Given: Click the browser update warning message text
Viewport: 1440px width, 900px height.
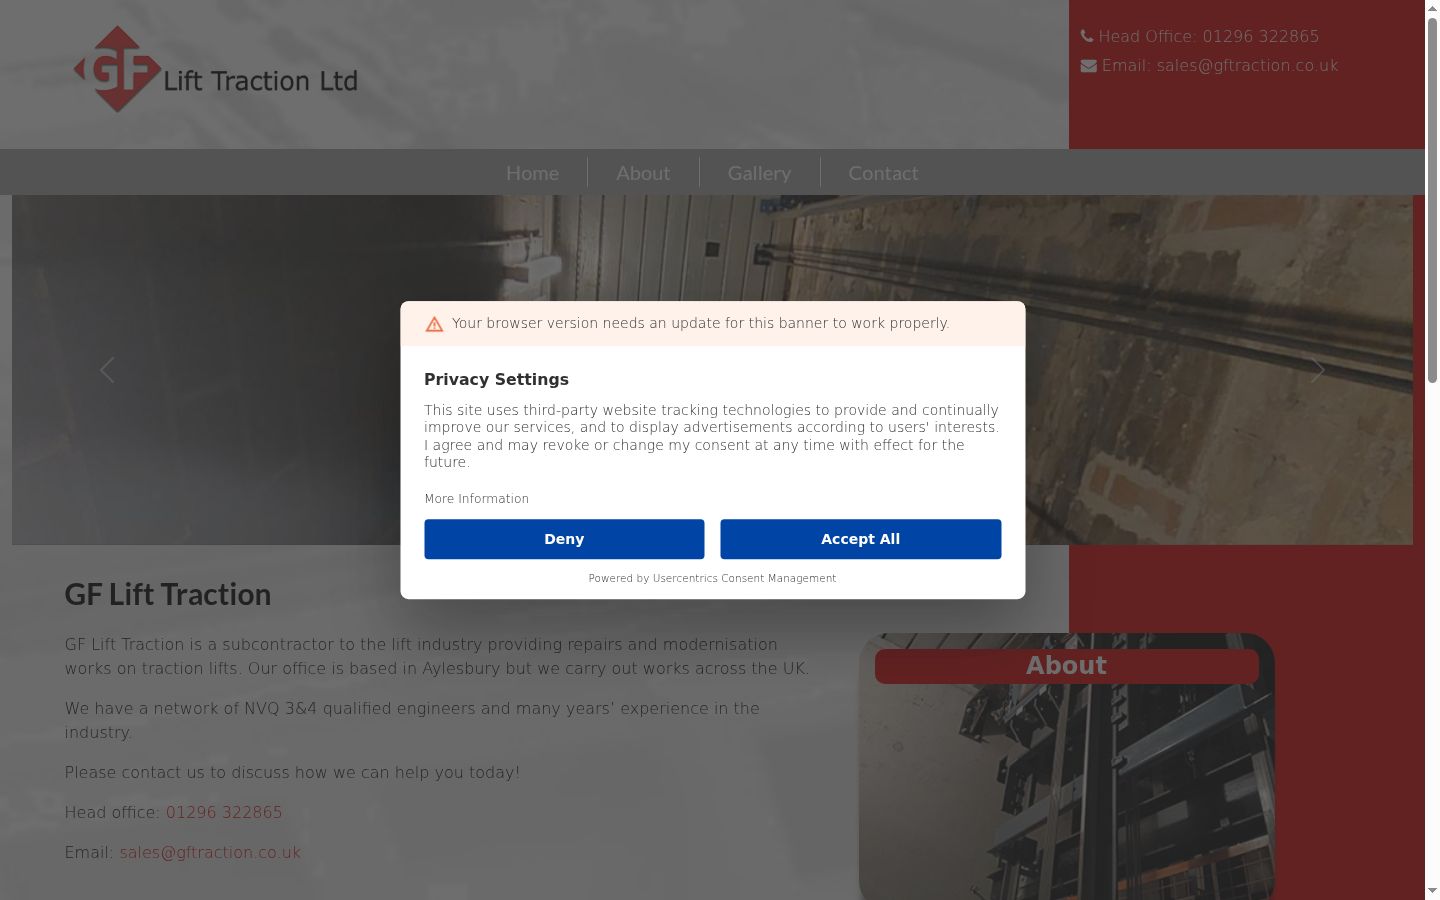Looking at the screenshot, I should pyautogui.click(x=700, y=323).
